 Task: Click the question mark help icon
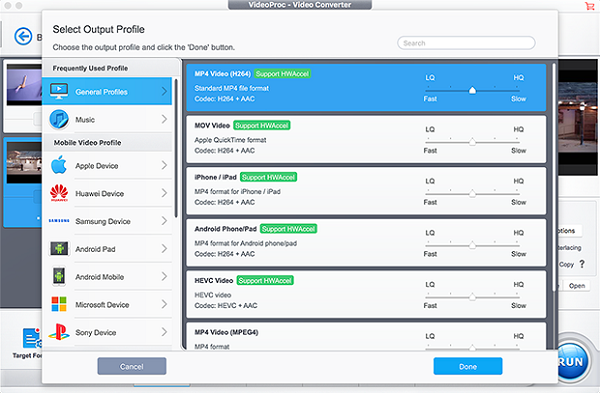[582, 264]
